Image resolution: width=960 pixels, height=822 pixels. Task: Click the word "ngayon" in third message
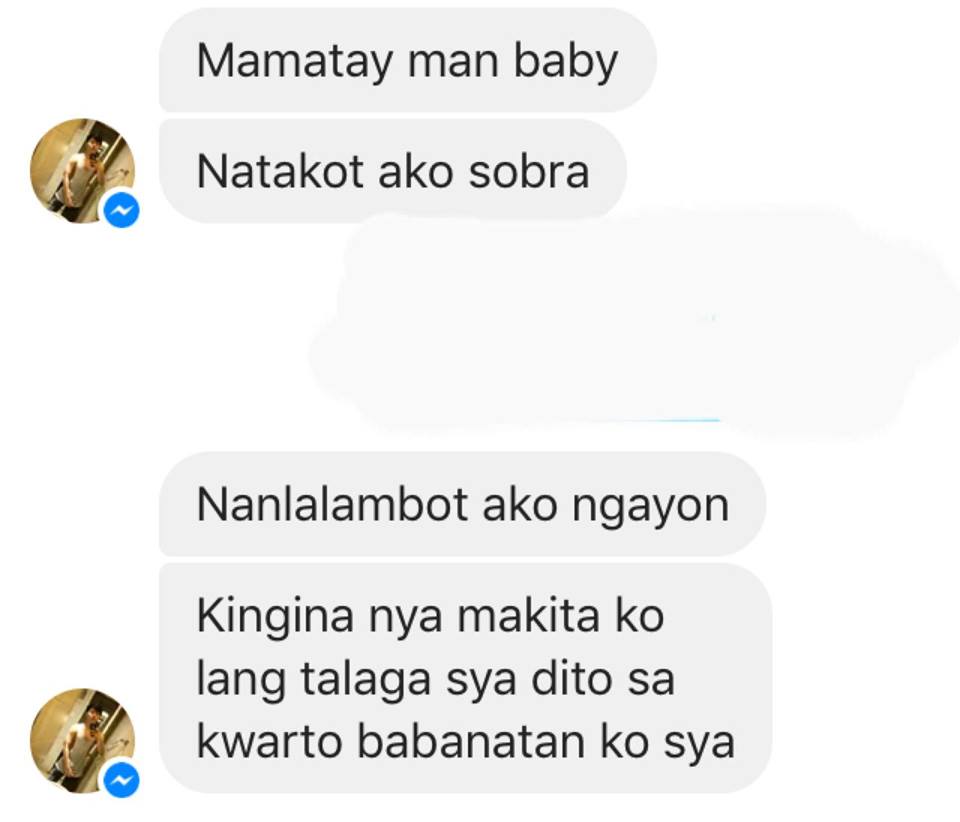650,507
